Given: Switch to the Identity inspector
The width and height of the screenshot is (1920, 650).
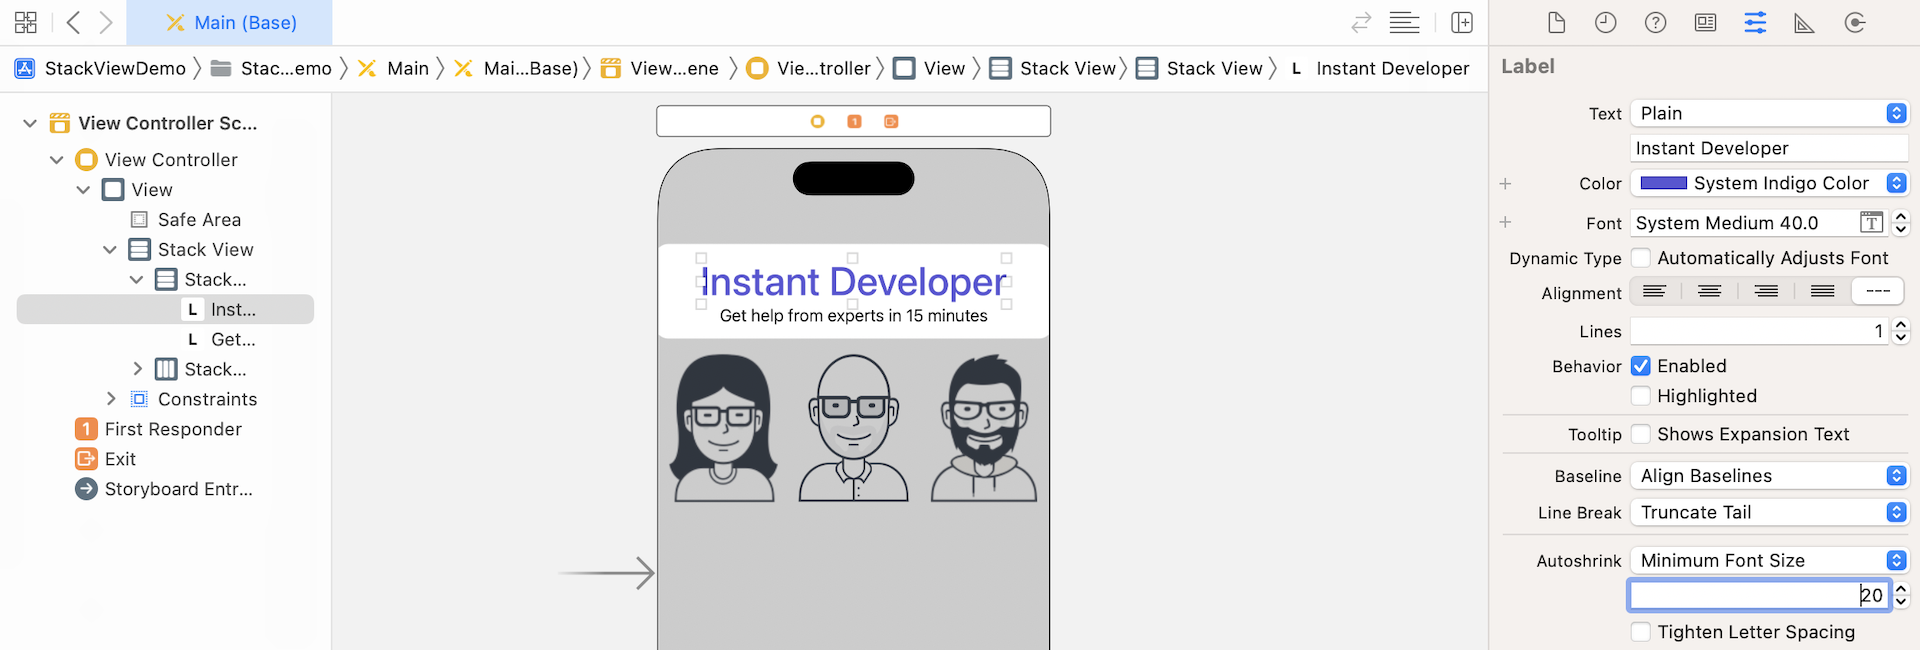Looking at the screenshot, I should (1706, 23).
